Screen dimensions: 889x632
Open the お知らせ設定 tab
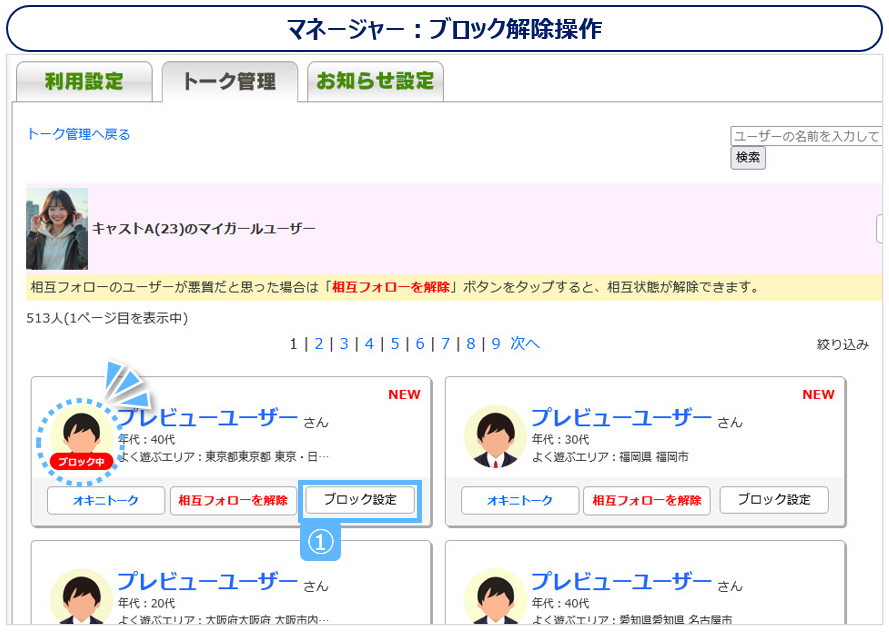click(375, 82)
